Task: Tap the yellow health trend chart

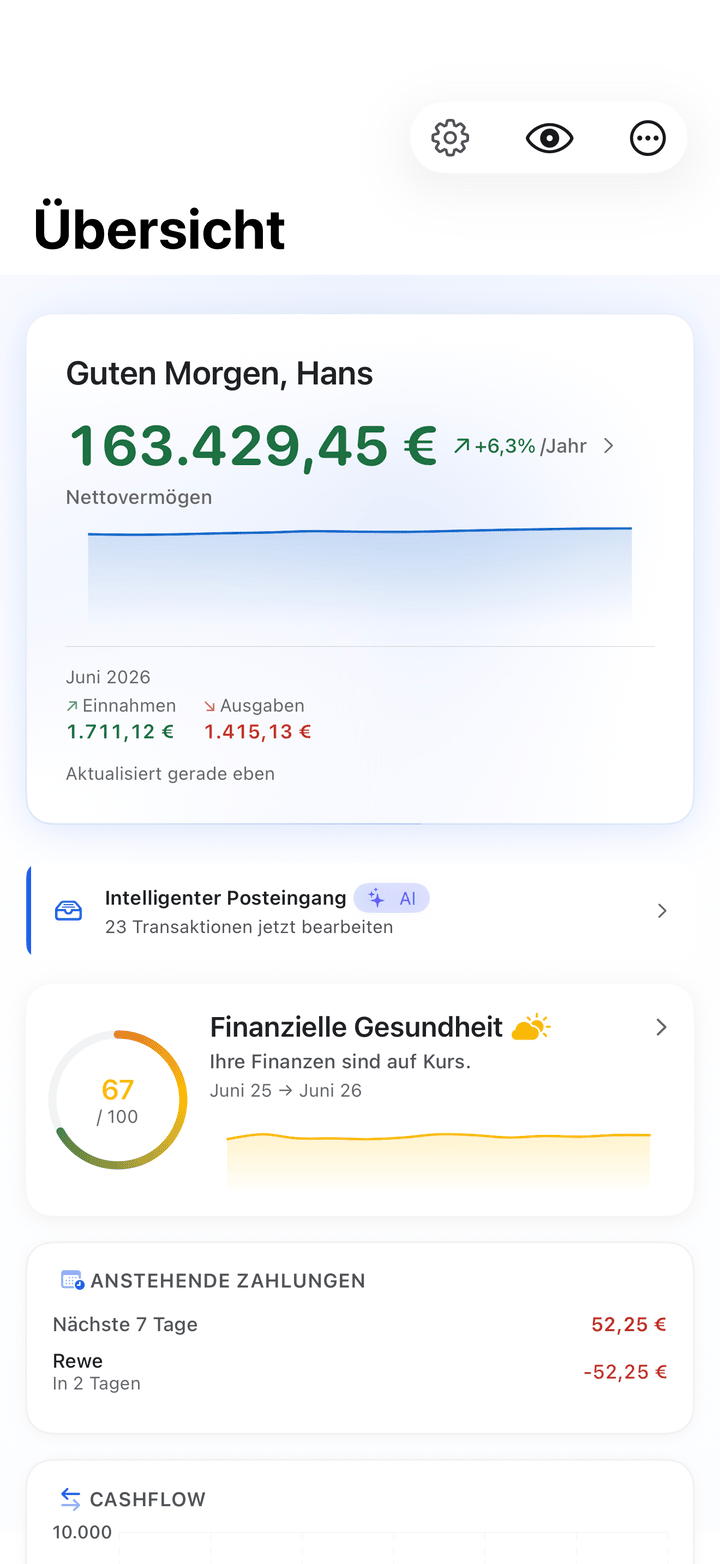Action: [439, 1160]
